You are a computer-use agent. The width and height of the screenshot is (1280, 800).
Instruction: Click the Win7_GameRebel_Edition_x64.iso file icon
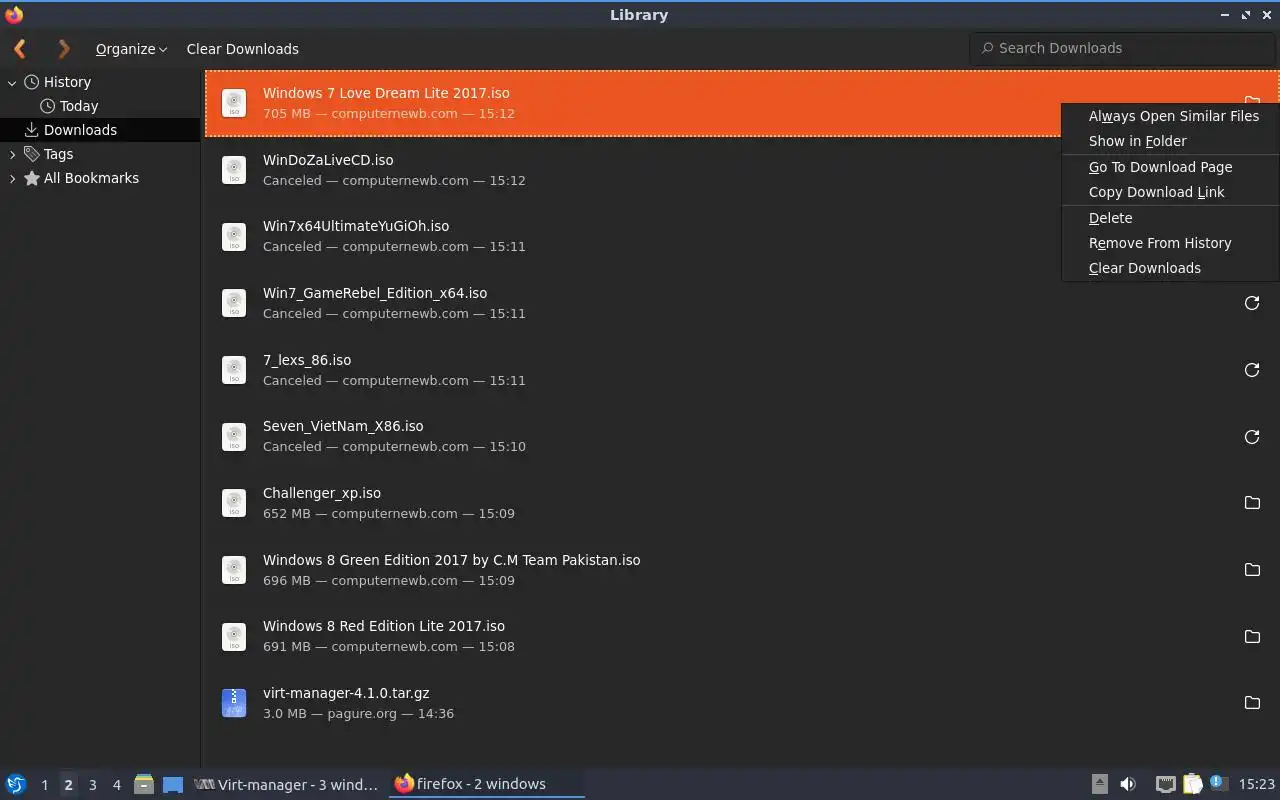point(234,303)
